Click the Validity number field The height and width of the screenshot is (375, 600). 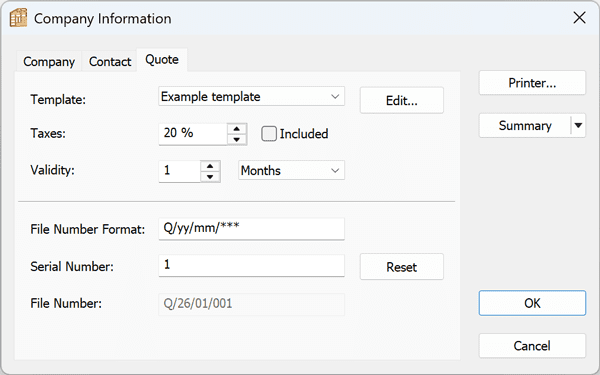(179, 171)
